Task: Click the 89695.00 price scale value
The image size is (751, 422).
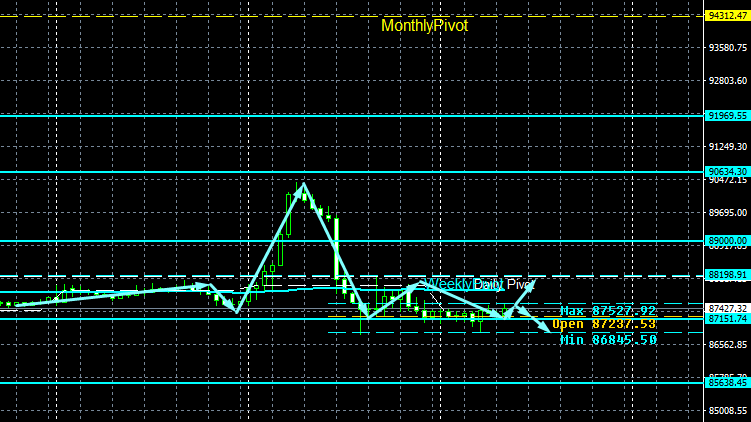Action: coord(728,213)
